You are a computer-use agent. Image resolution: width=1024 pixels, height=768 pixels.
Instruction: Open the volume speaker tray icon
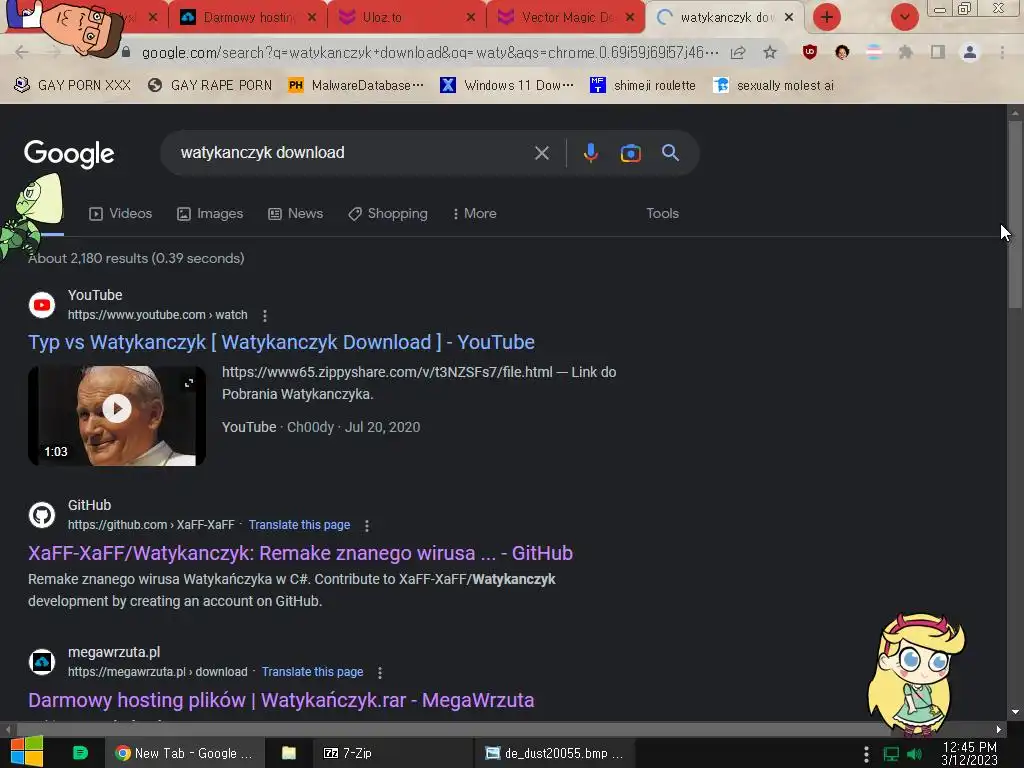tap(914, 754)
